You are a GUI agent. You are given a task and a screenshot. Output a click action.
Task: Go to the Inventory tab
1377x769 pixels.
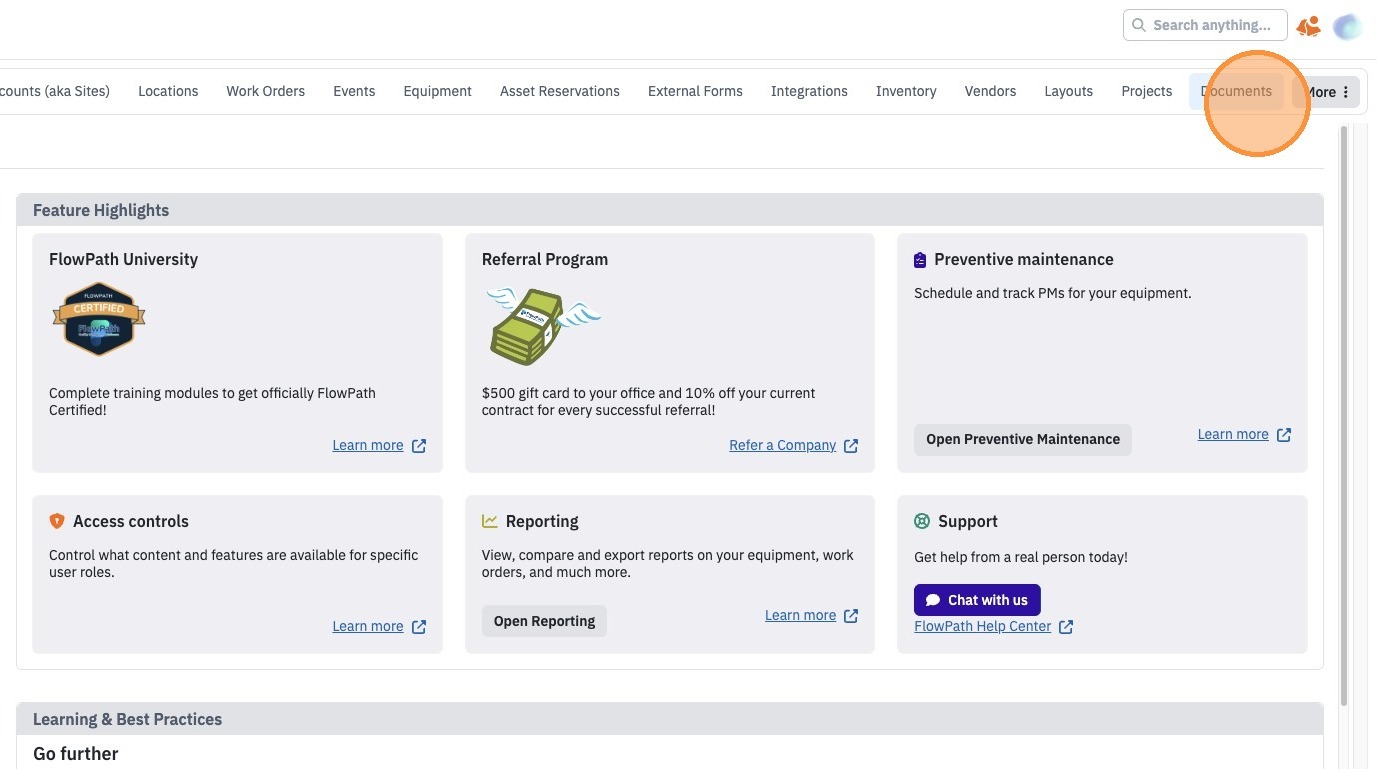click(906, 91)
